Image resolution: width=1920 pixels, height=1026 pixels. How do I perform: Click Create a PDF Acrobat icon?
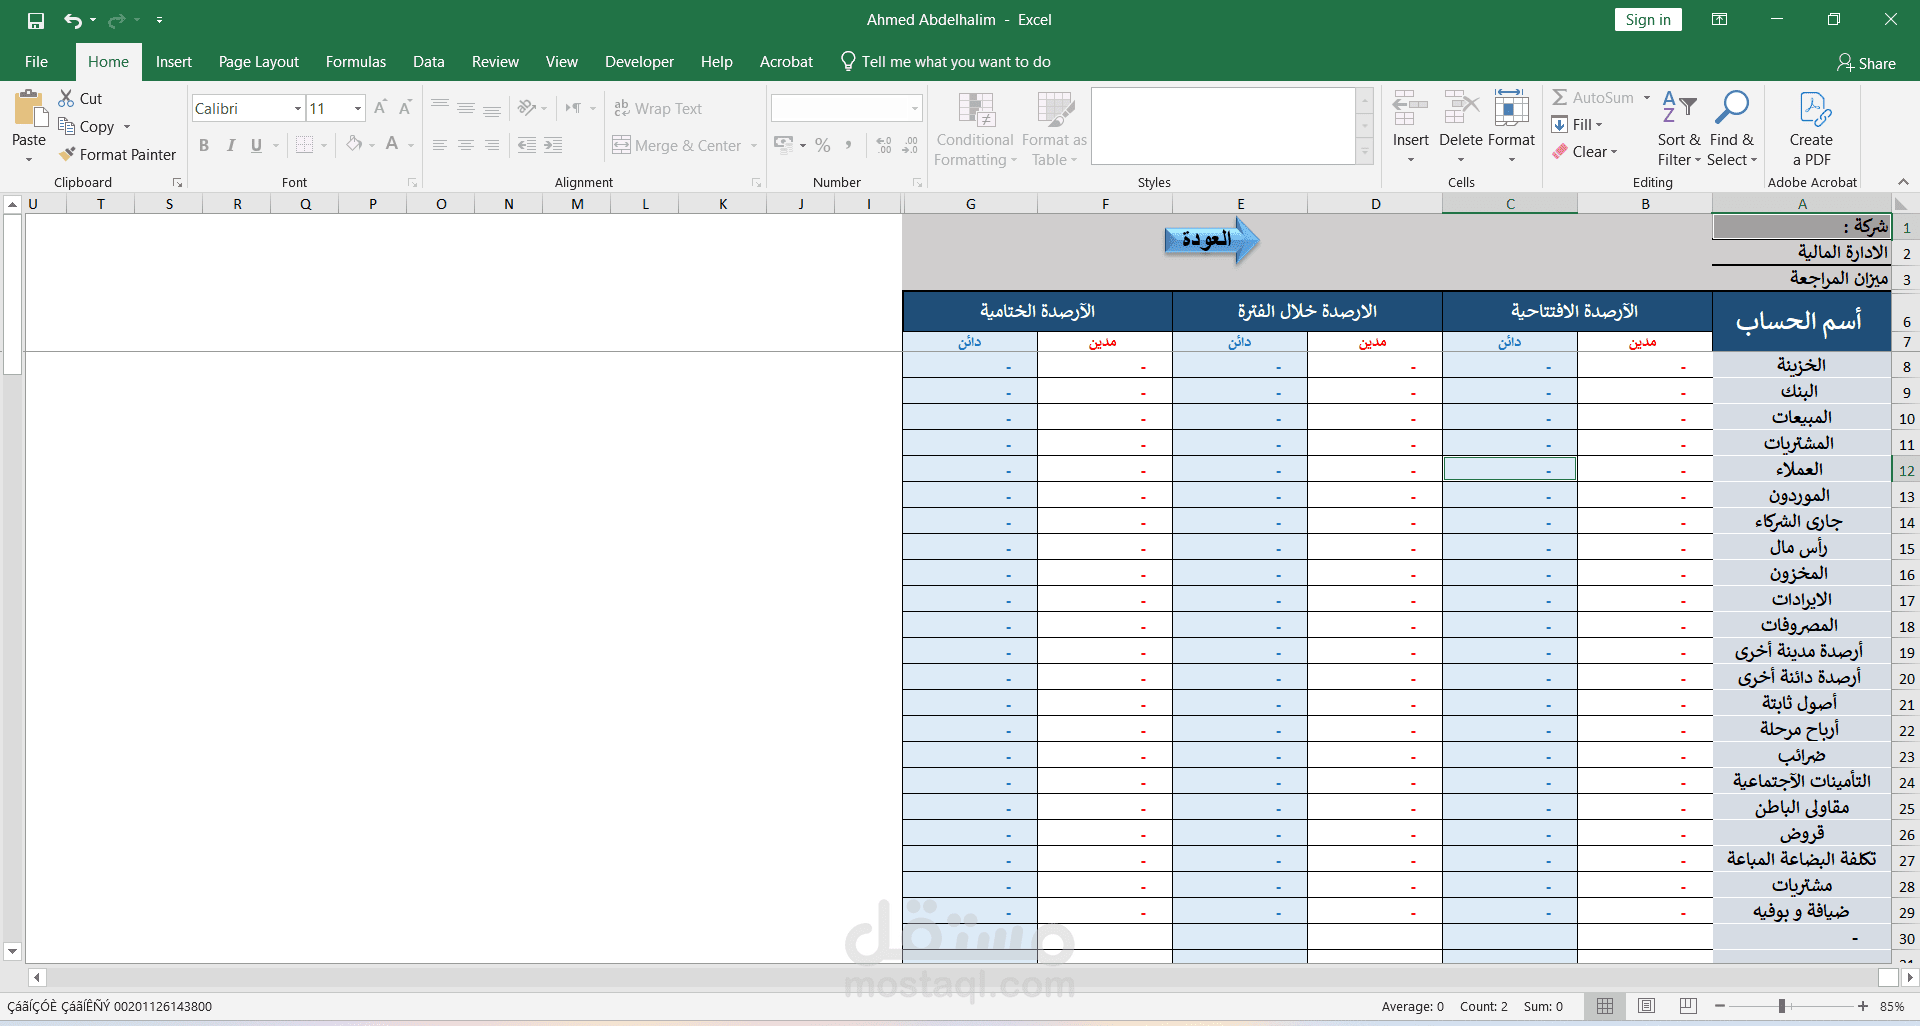click(1811, 129)
